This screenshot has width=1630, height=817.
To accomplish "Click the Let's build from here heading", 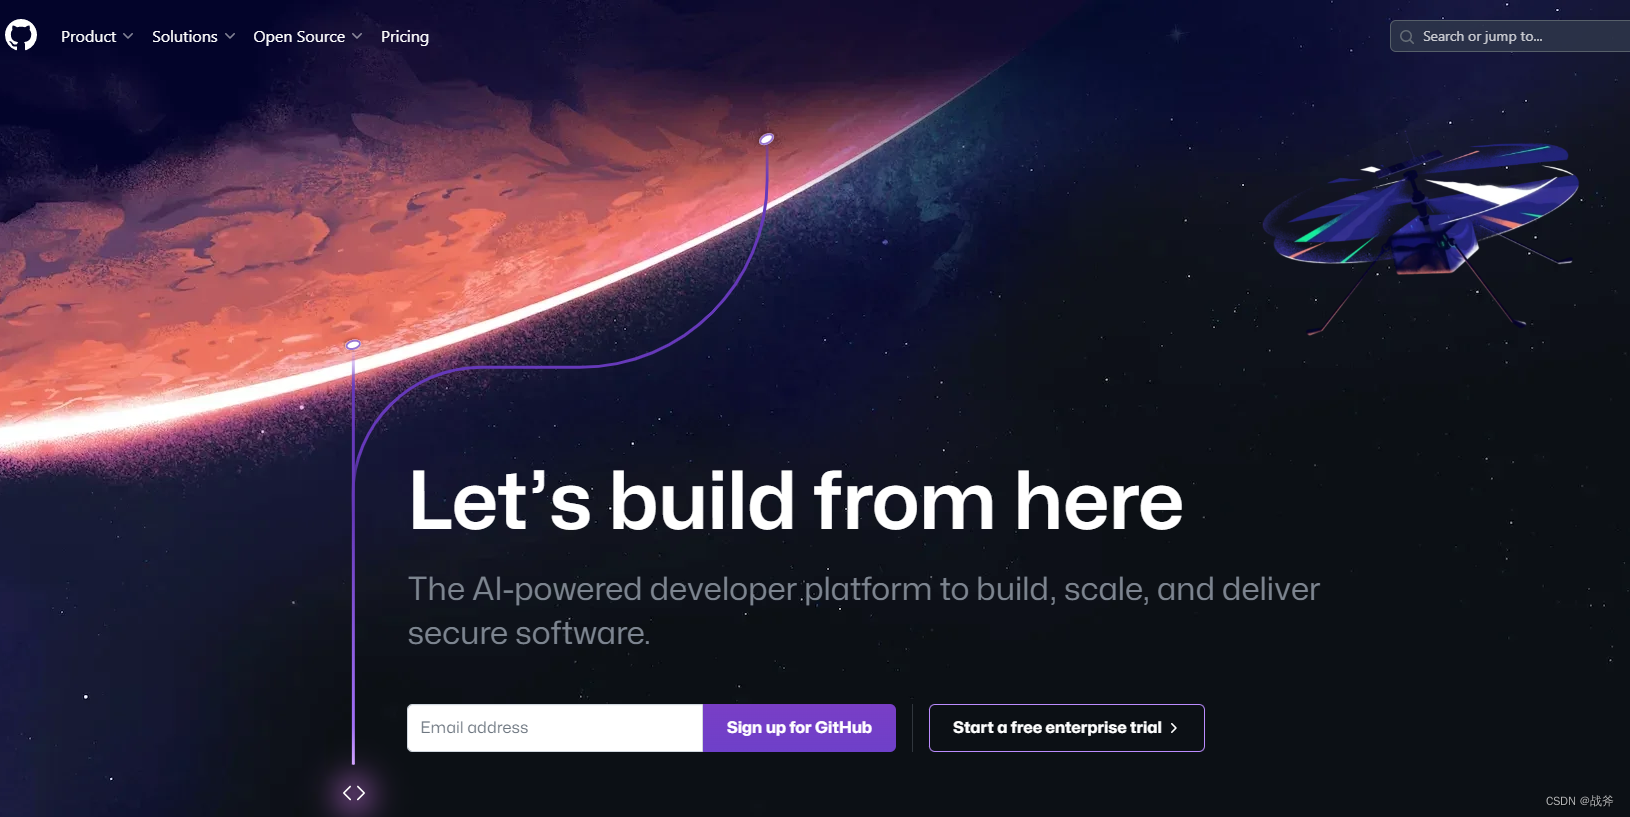I will (x=796, y=500).
